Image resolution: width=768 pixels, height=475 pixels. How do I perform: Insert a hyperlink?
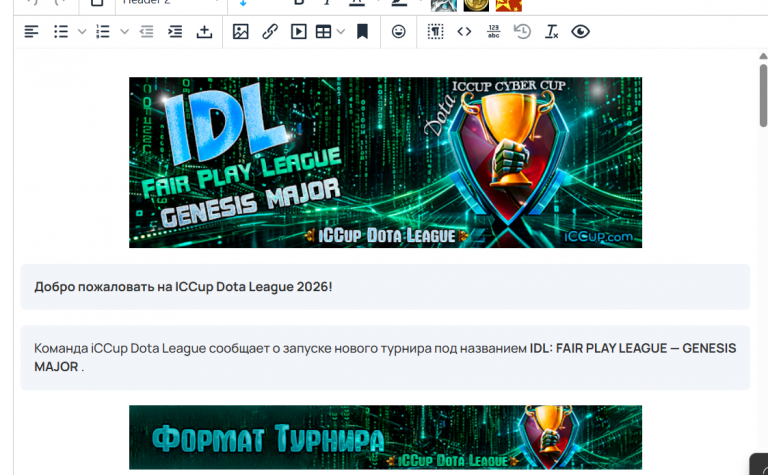coord(270,32)
